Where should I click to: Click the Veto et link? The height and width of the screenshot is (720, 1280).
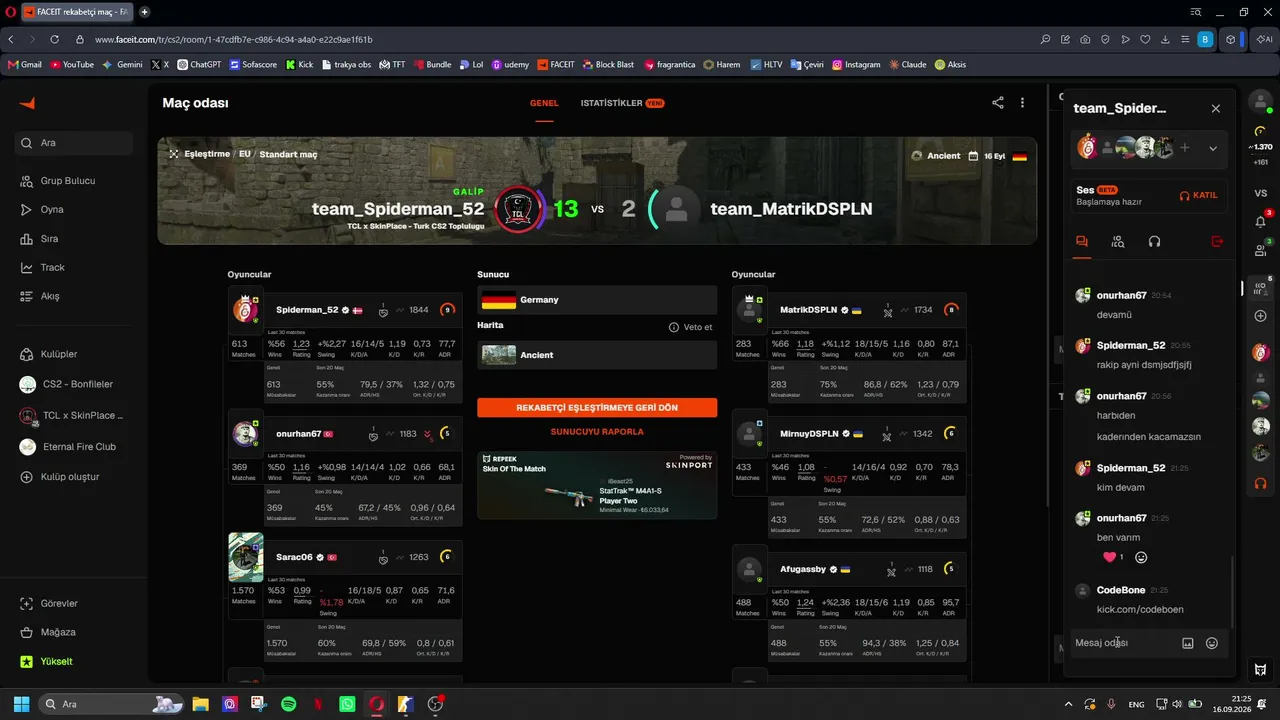click(x=691, y=327)
